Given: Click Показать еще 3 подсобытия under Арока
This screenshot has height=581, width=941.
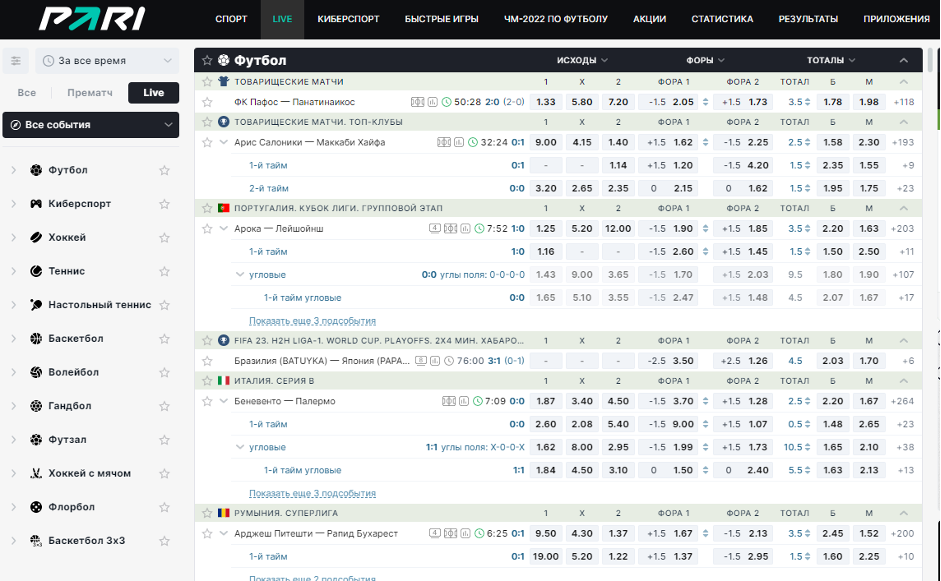Looking at the screenshot, I should 312,321.
